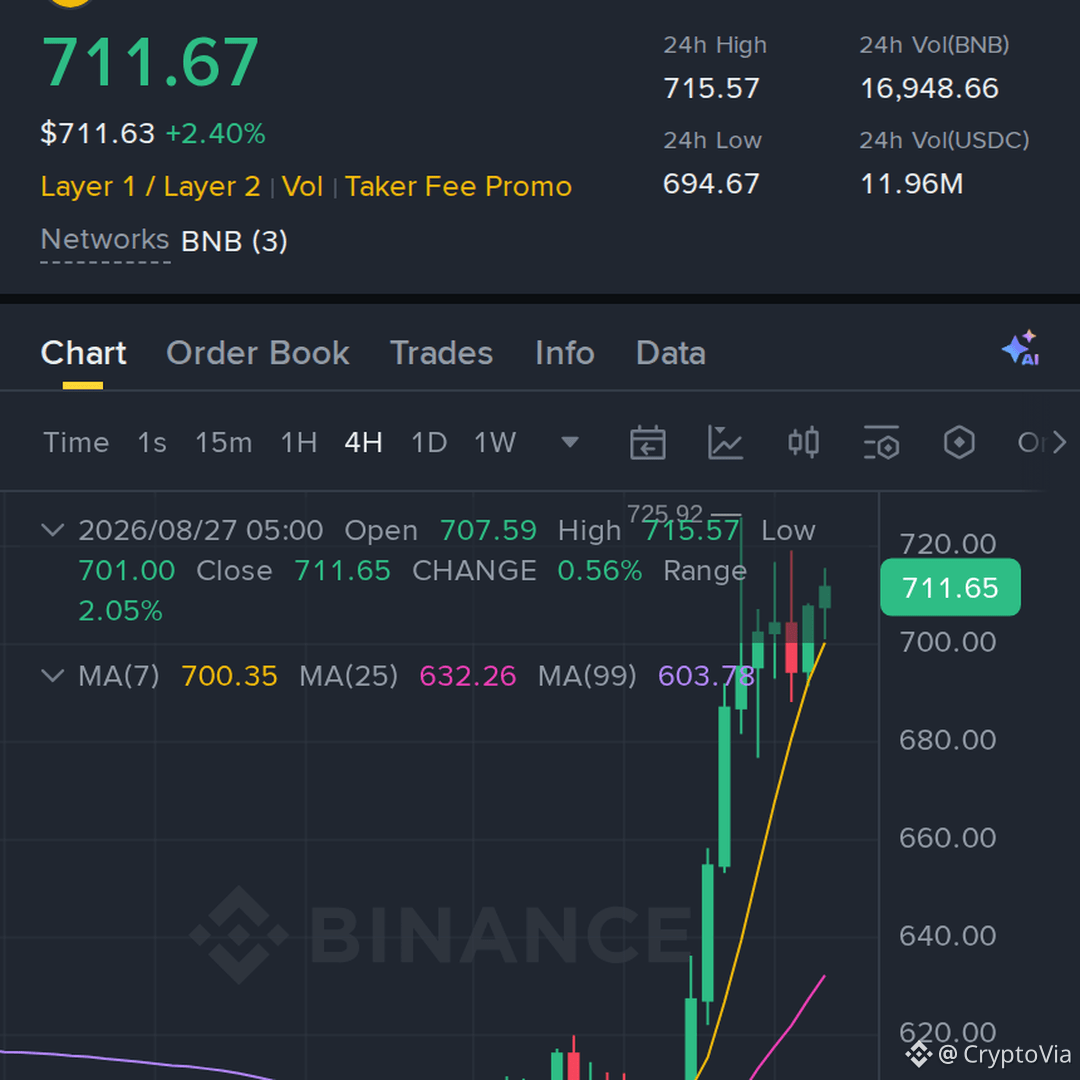The width and height of the screenshot is (1080, 1080).
Task: Open the candlestick chart style icon
Action: [803, 442]
